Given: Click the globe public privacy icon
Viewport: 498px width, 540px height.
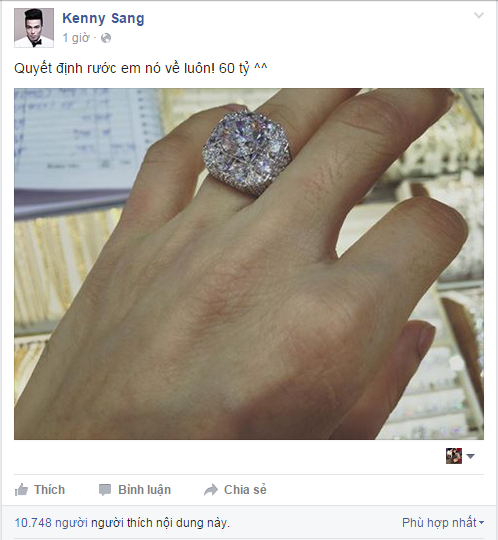Looking at the screenshot, I should click(x=106, y=38).
